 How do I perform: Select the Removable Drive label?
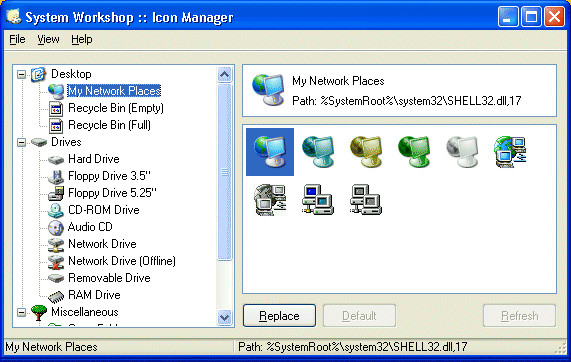(109, 278)
